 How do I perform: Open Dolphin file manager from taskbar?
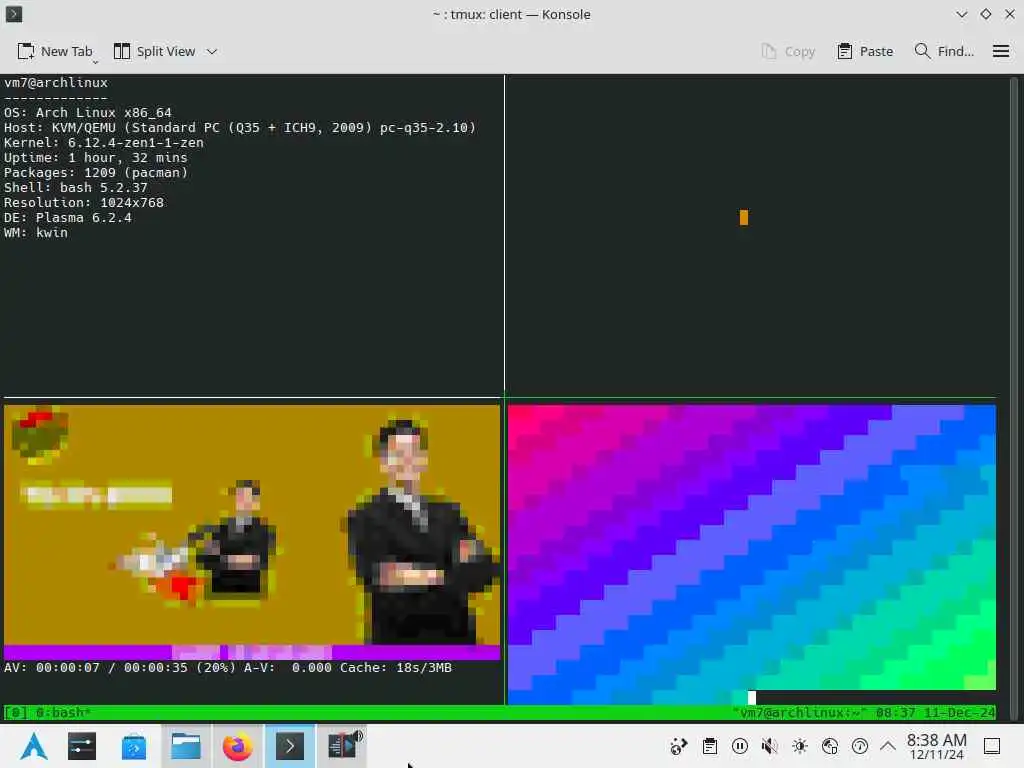click(186, 746)
